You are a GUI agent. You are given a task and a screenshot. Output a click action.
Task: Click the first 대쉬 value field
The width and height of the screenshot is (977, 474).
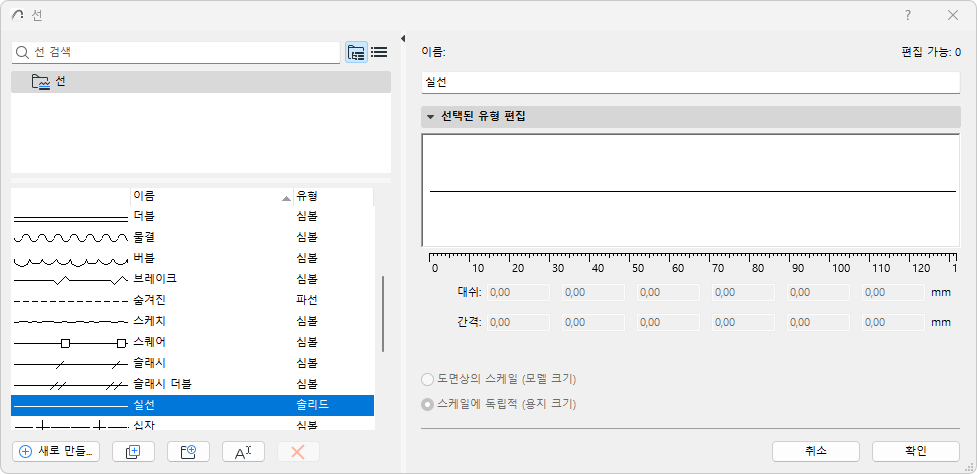point(518,293)
